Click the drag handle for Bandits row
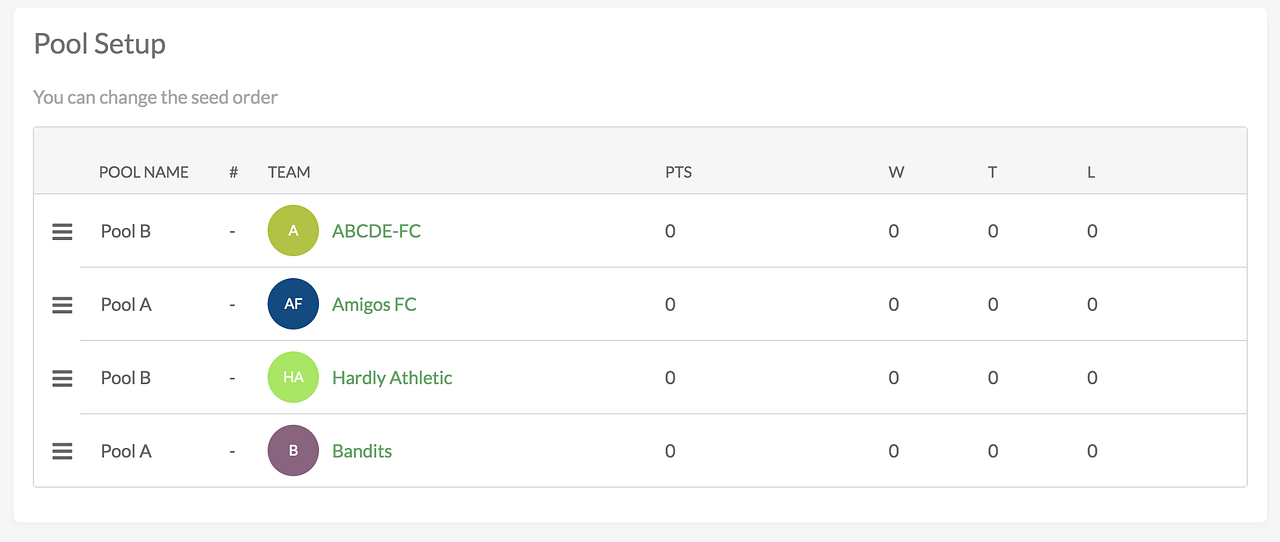Screen dimensions: 1280x542 tap(62, 451)
